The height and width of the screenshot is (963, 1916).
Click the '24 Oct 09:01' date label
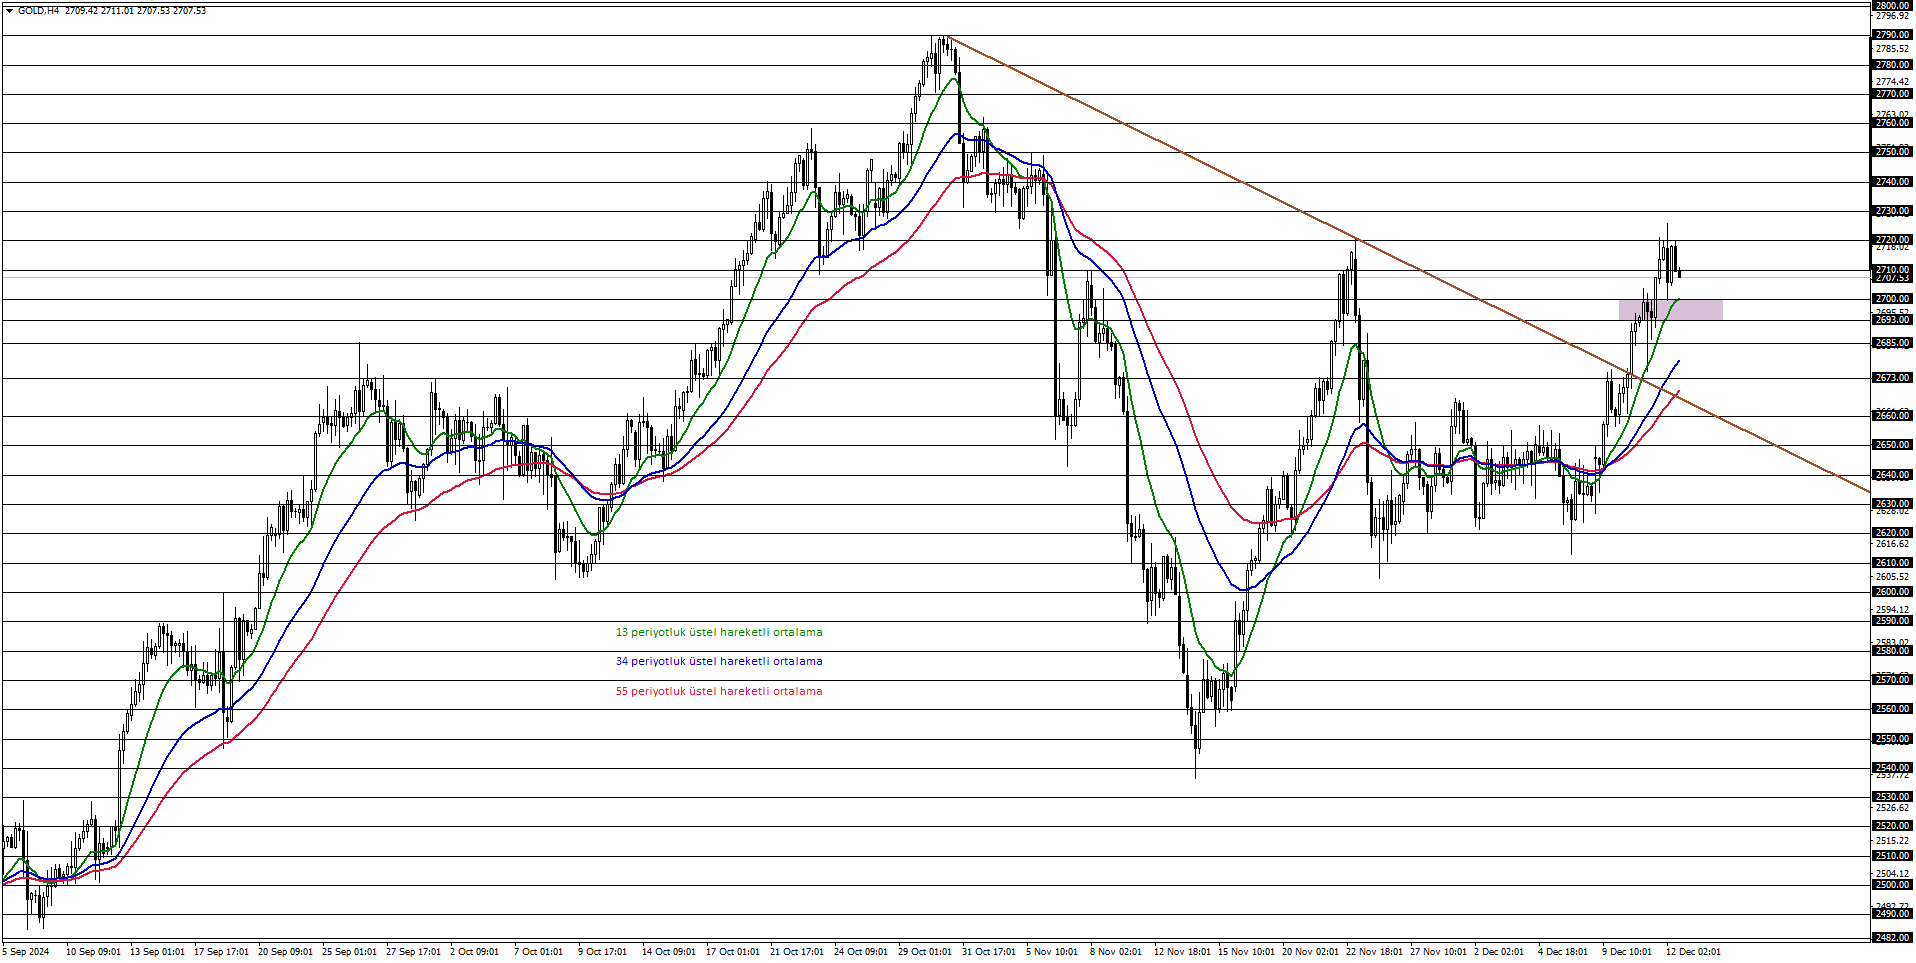click(861, 952)
